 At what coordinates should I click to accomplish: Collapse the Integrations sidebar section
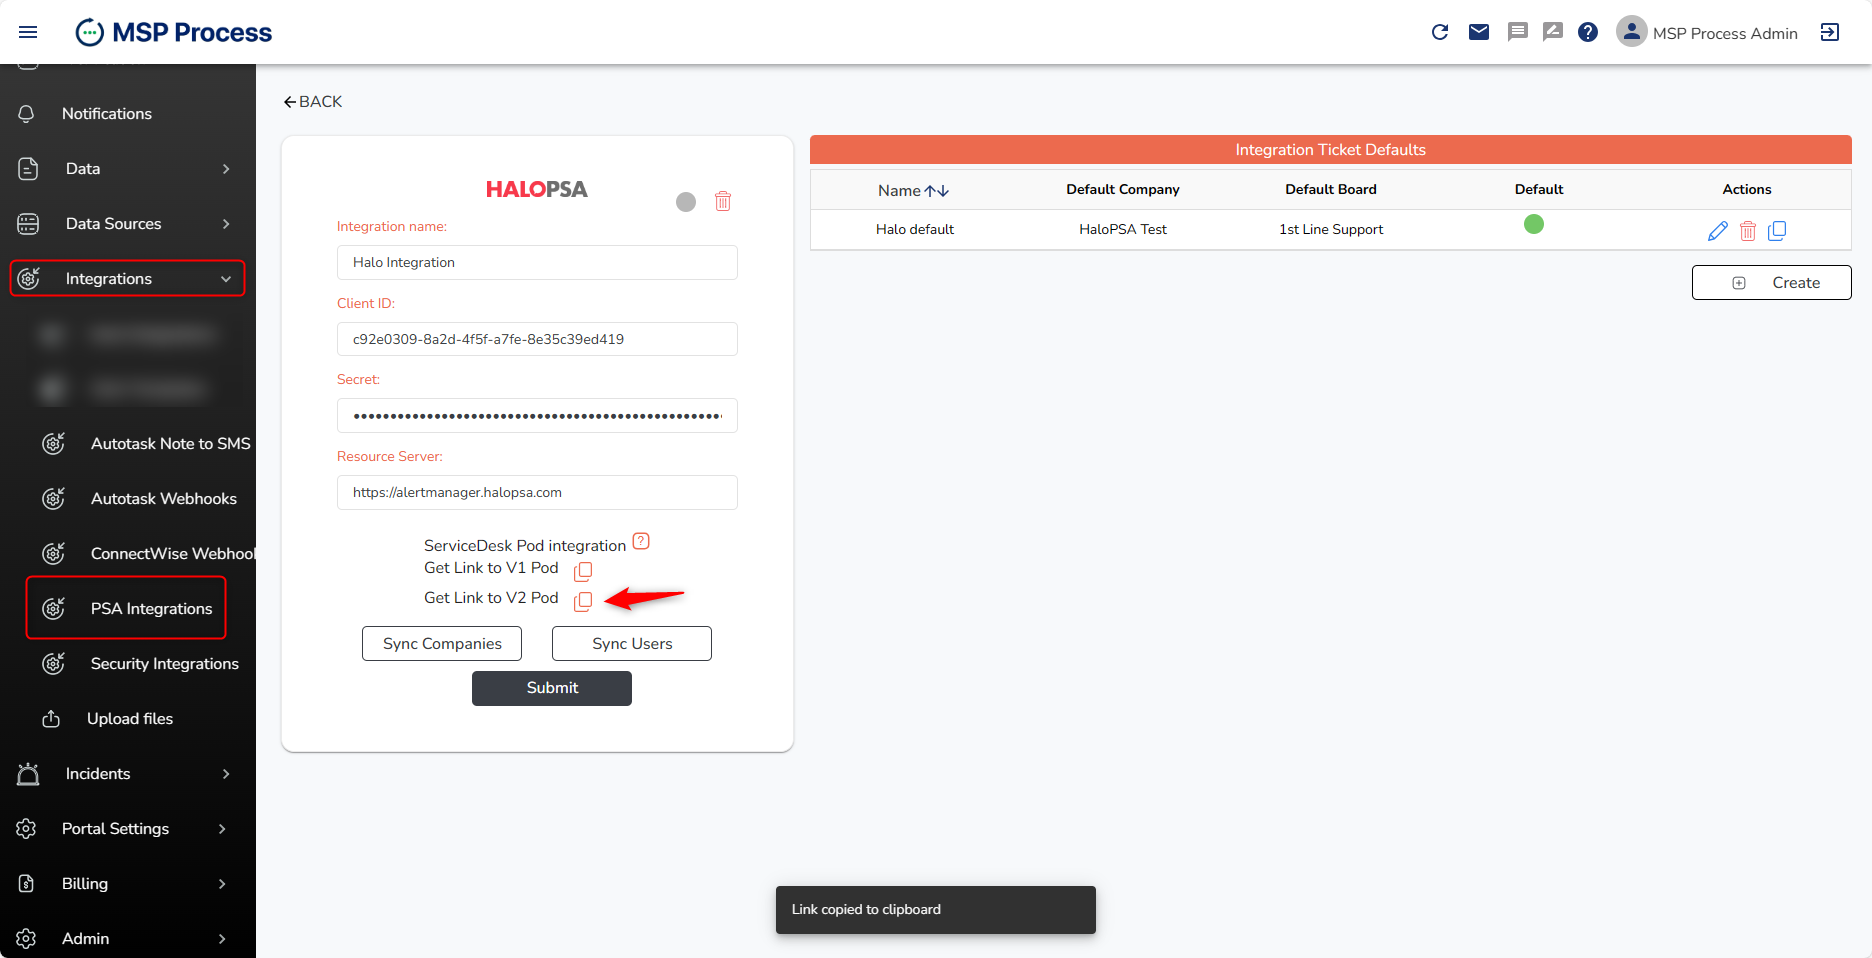pos(127,279)
